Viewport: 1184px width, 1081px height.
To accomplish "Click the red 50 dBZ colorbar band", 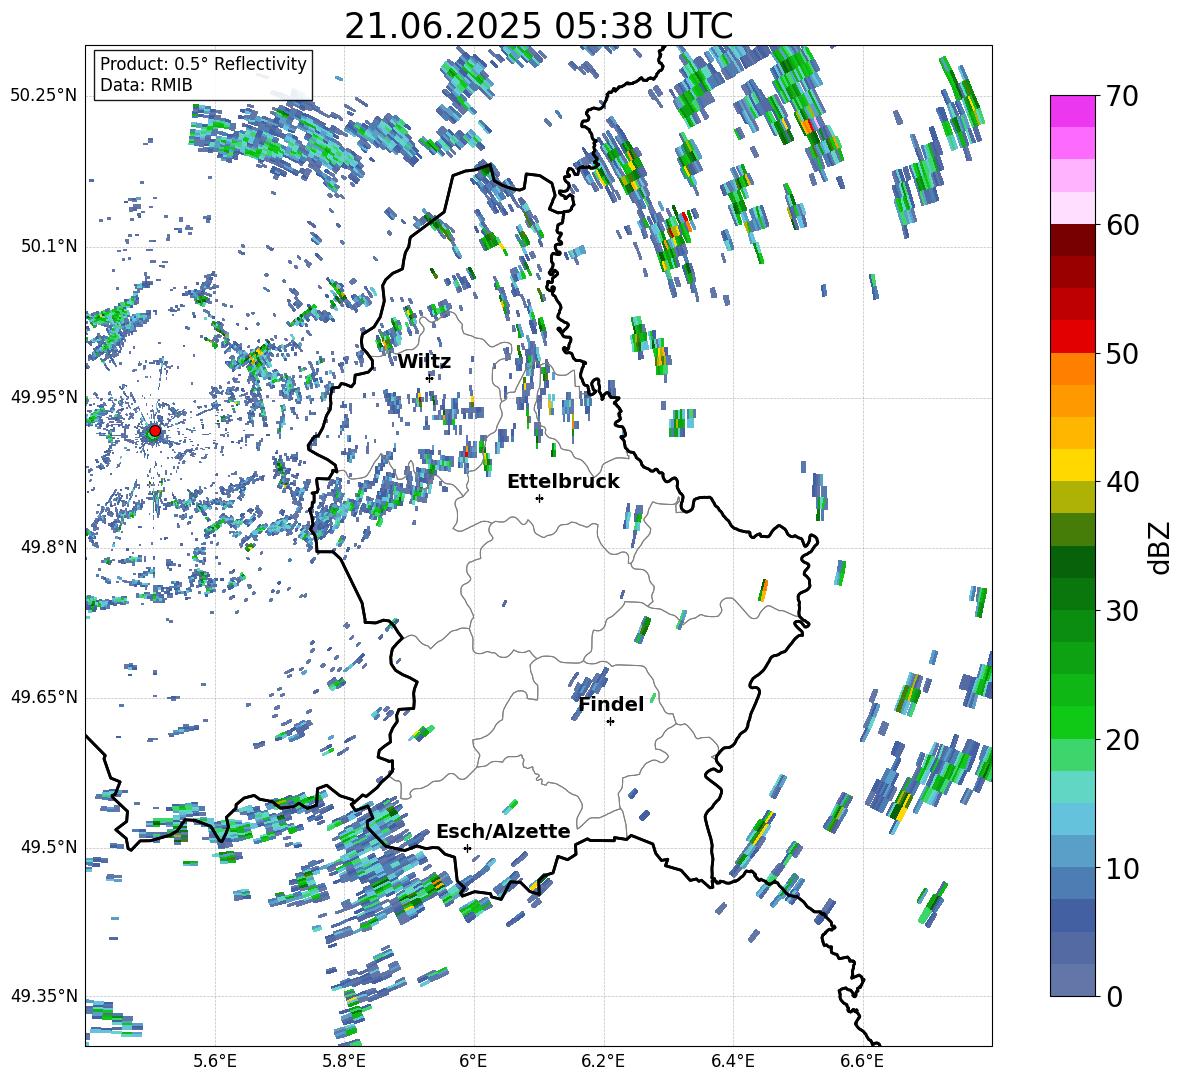I will coord(1072,337).
